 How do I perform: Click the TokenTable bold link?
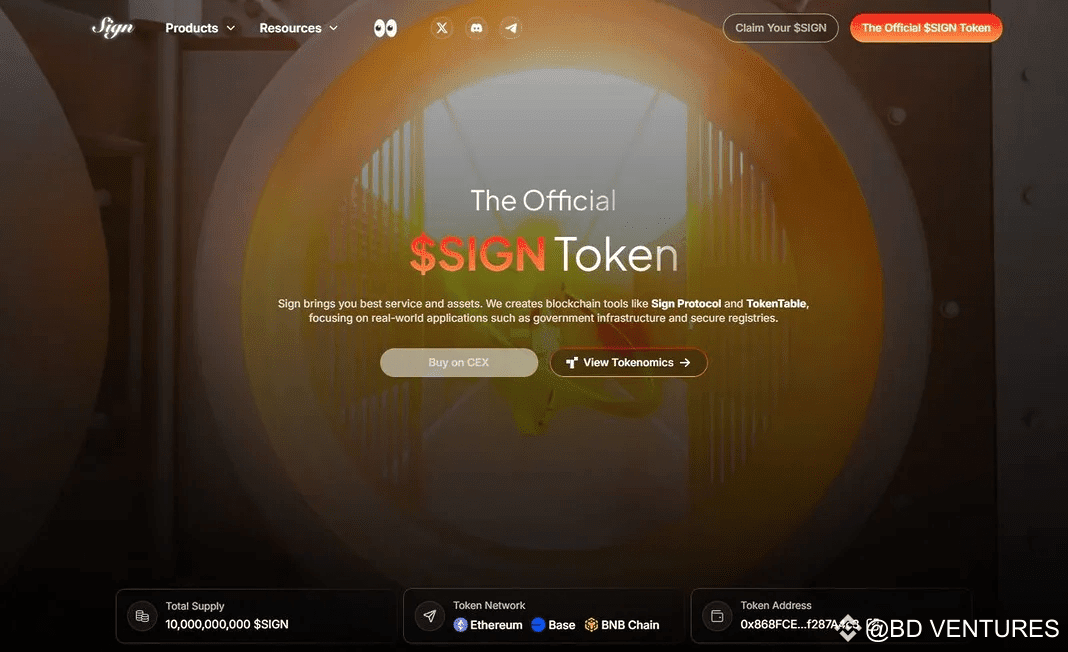776,304
